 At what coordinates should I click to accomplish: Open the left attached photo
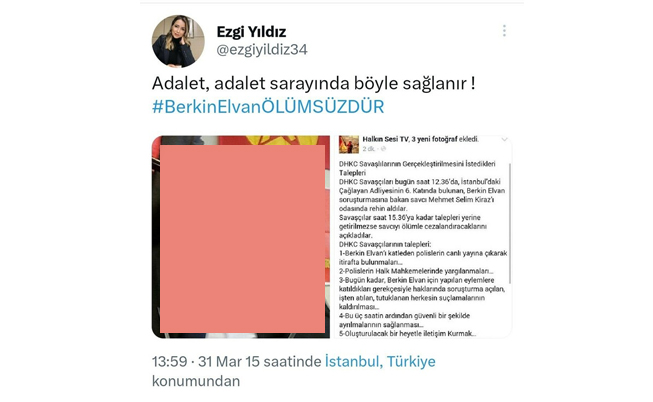[241, 237]
